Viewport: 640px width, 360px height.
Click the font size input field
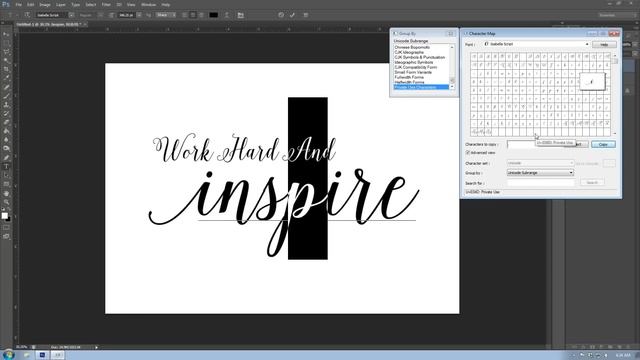126,15
